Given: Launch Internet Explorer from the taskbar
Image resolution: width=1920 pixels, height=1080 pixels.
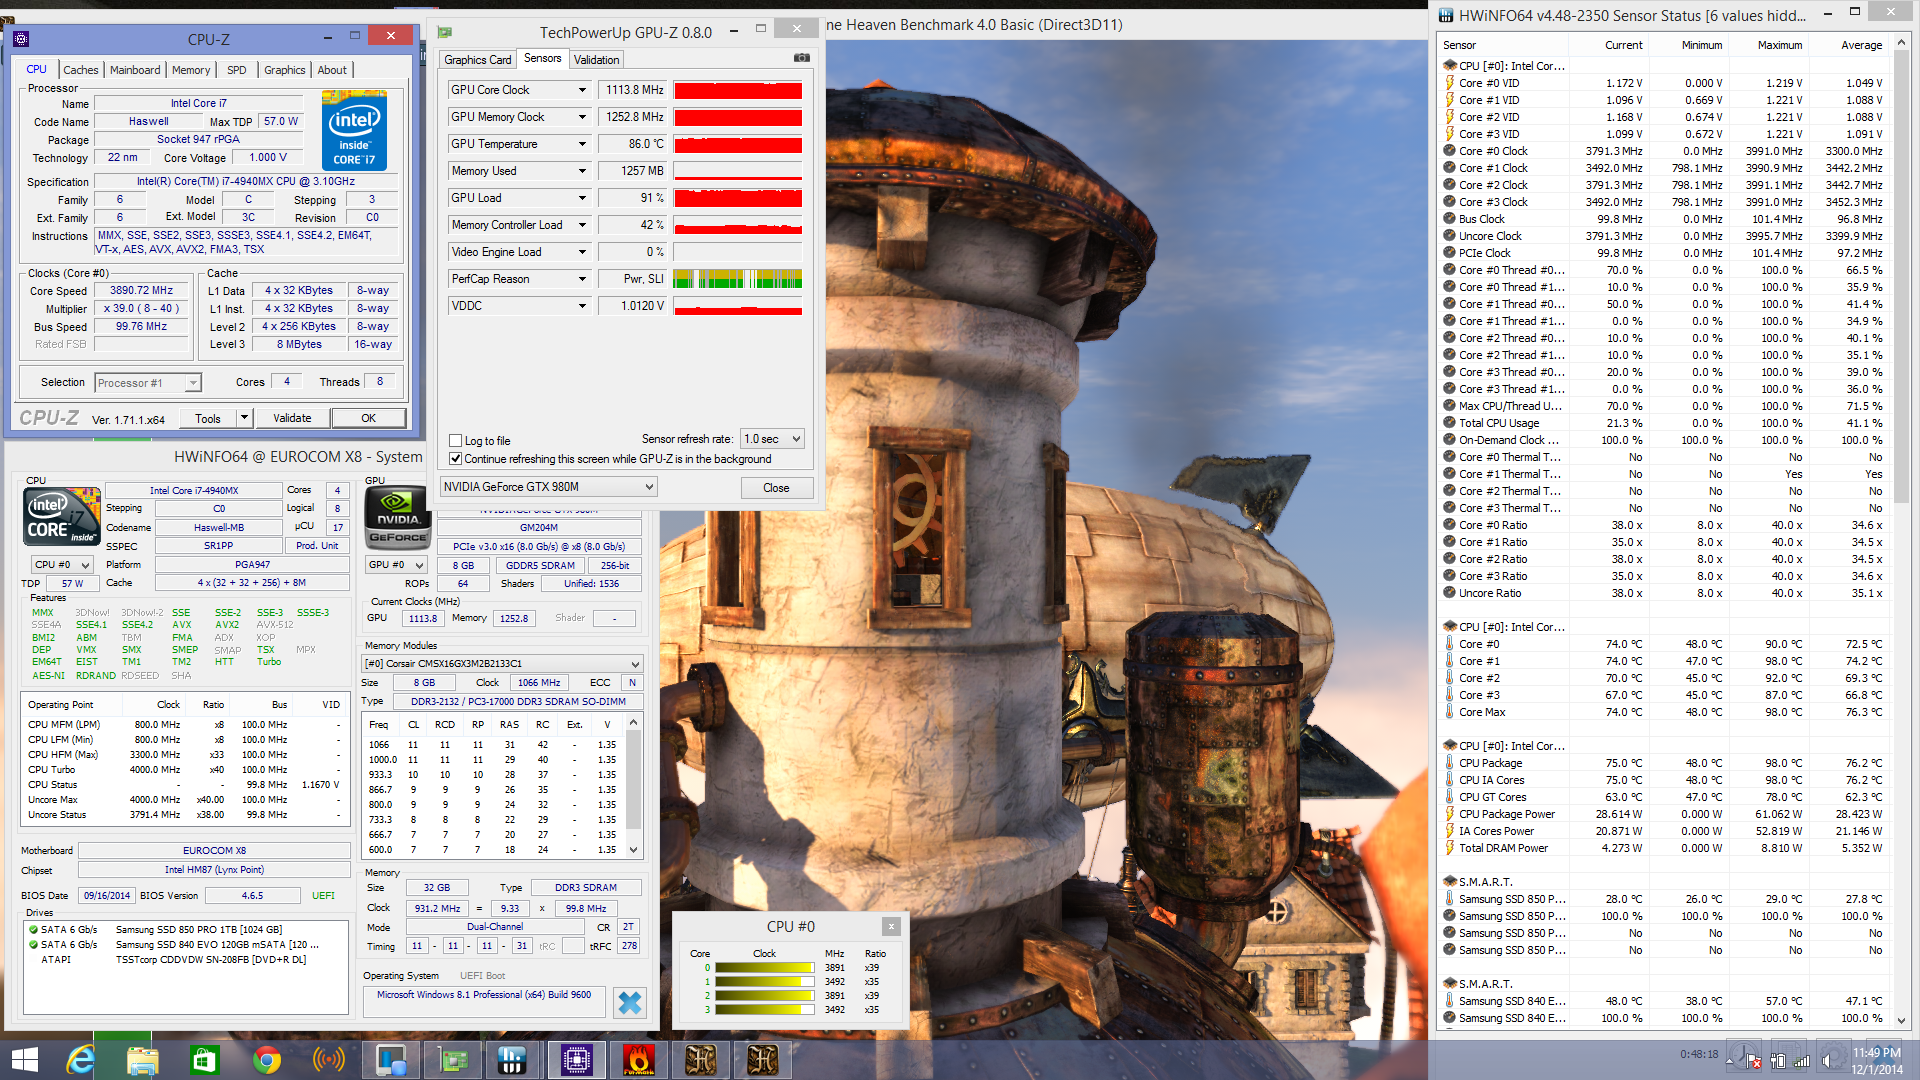Looking at the screenshot, I should click(x=80, y=1060).
